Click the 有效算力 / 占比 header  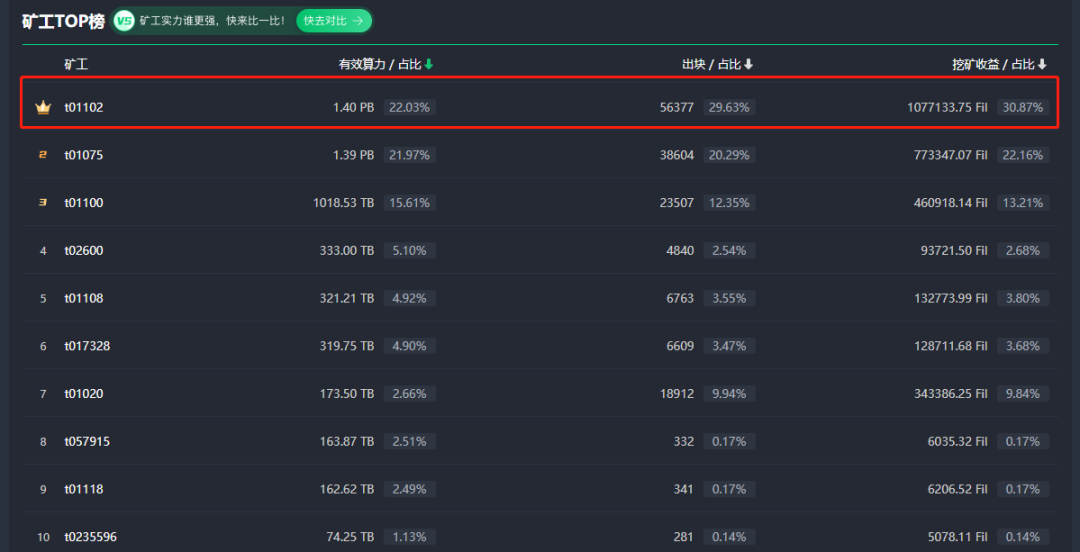click(379, 65)
